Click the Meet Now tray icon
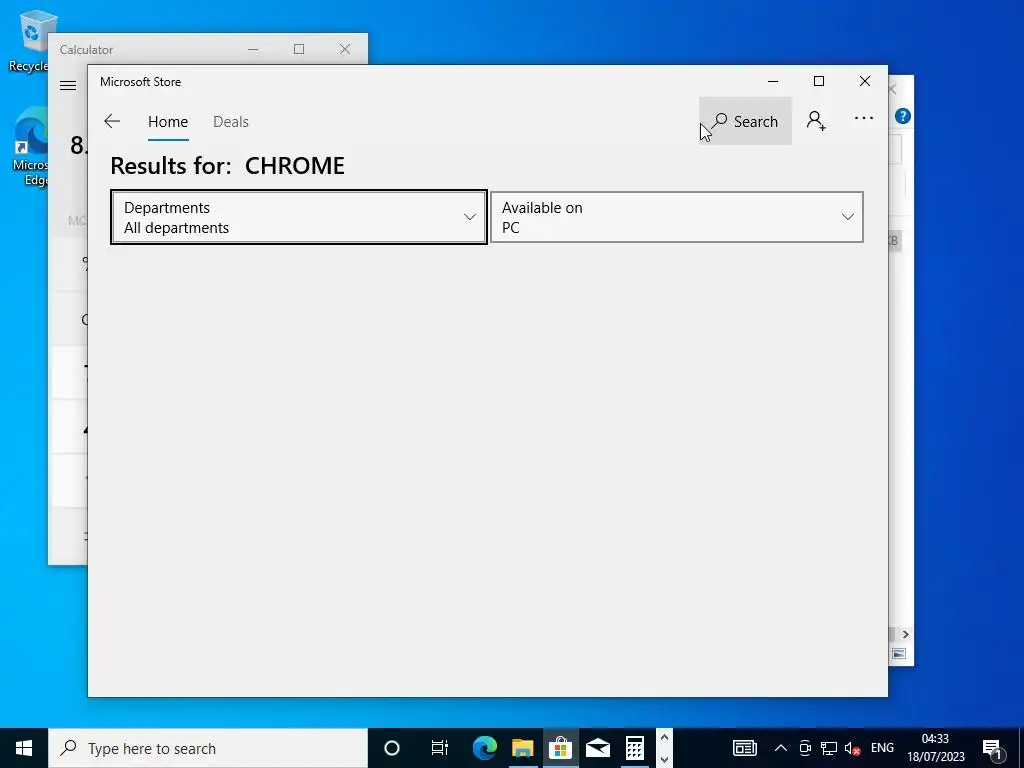Viewport: 1024px width, 768px height. (805, 748)
